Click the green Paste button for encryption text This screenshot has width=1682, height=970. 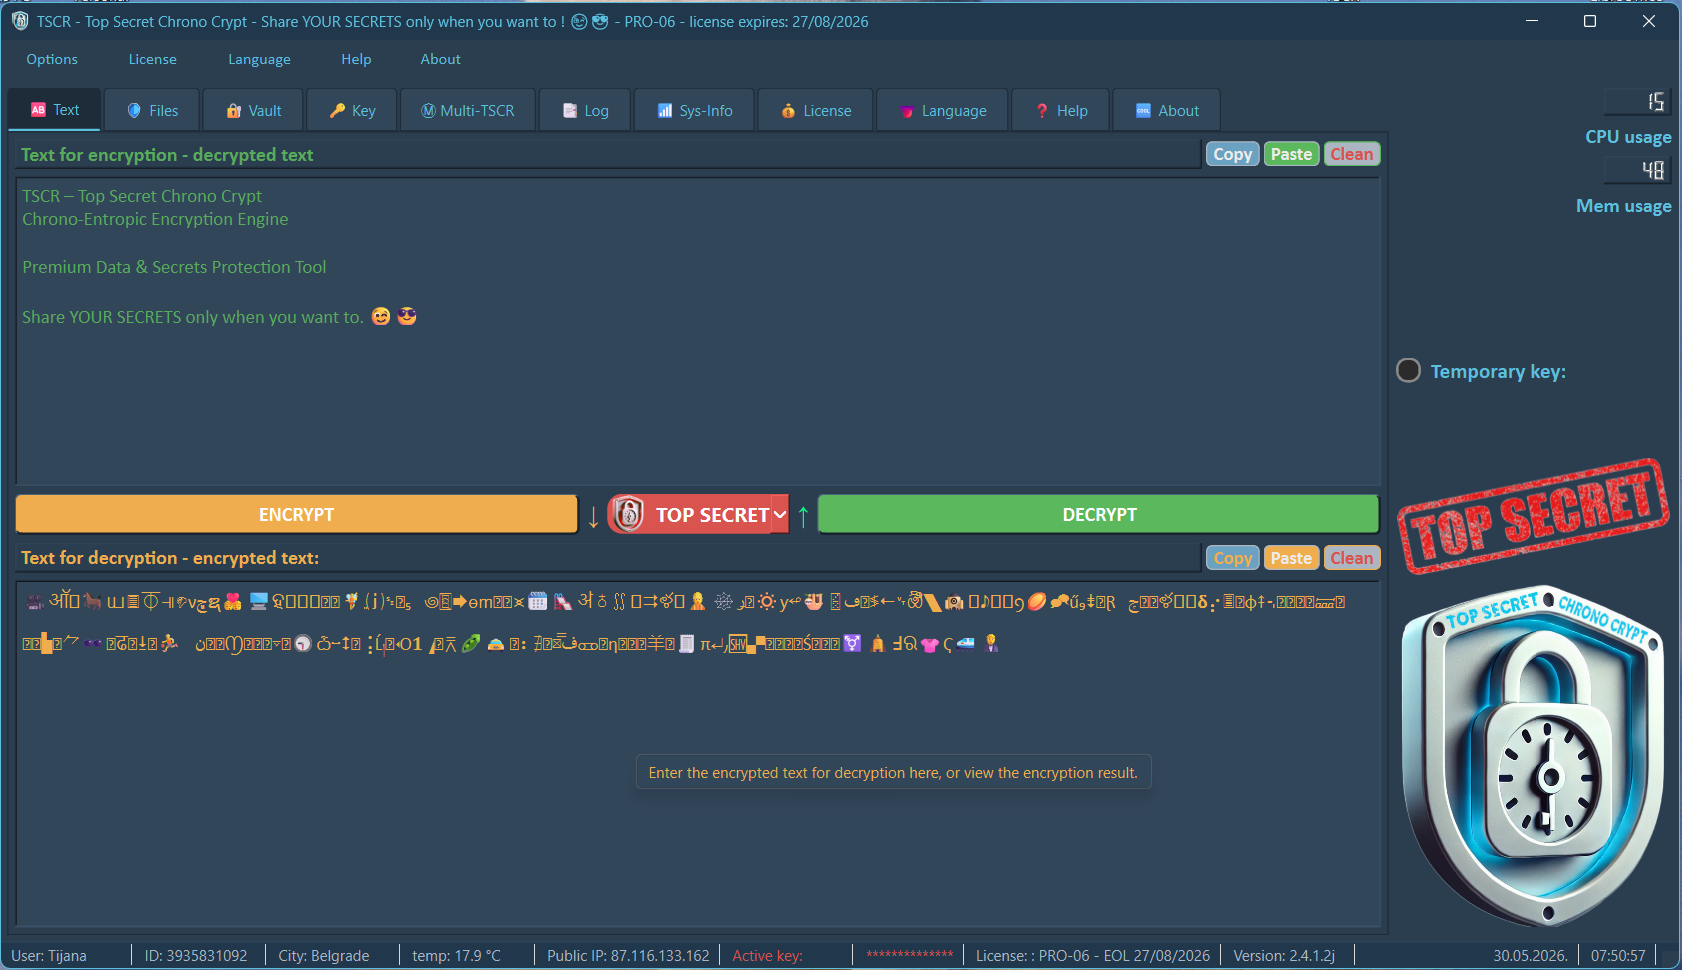pyautogui.click(x=1291, y=154)
